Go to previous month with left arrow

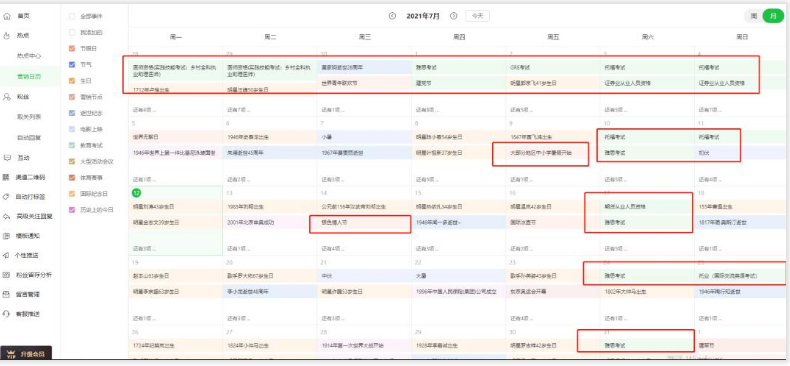coord(392,16)
